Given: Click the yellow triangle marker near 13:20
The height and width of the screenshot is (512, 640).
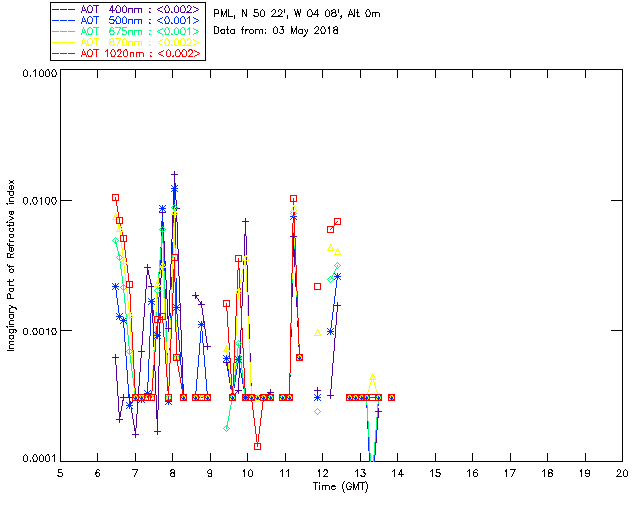Looking at the screenshot, I should (372, 377).
